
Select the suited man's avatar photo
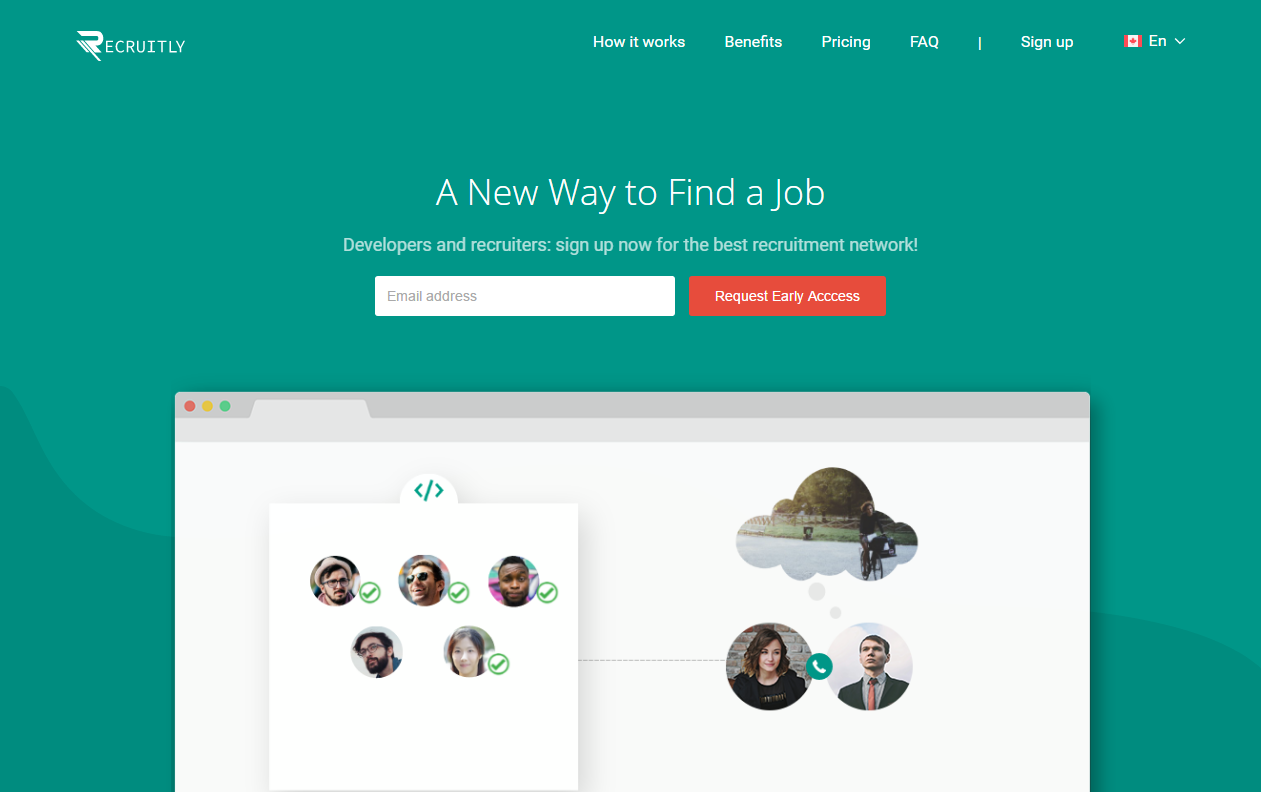tap(869, 667)
